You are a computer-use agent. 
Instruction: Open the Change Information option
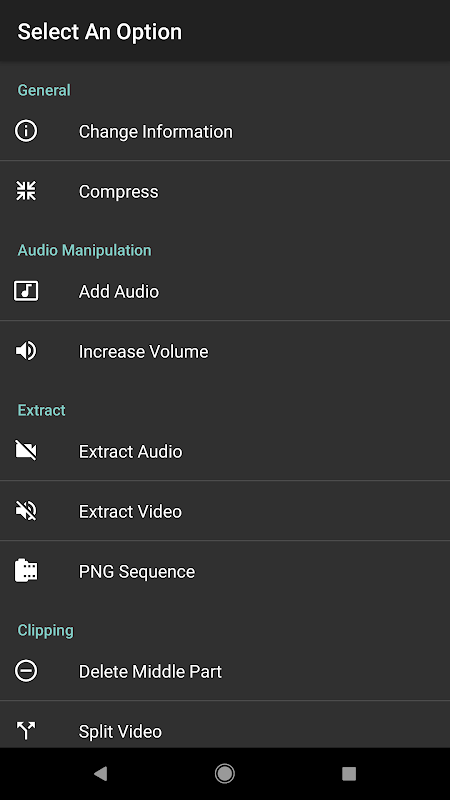click(x=225, y=131)
